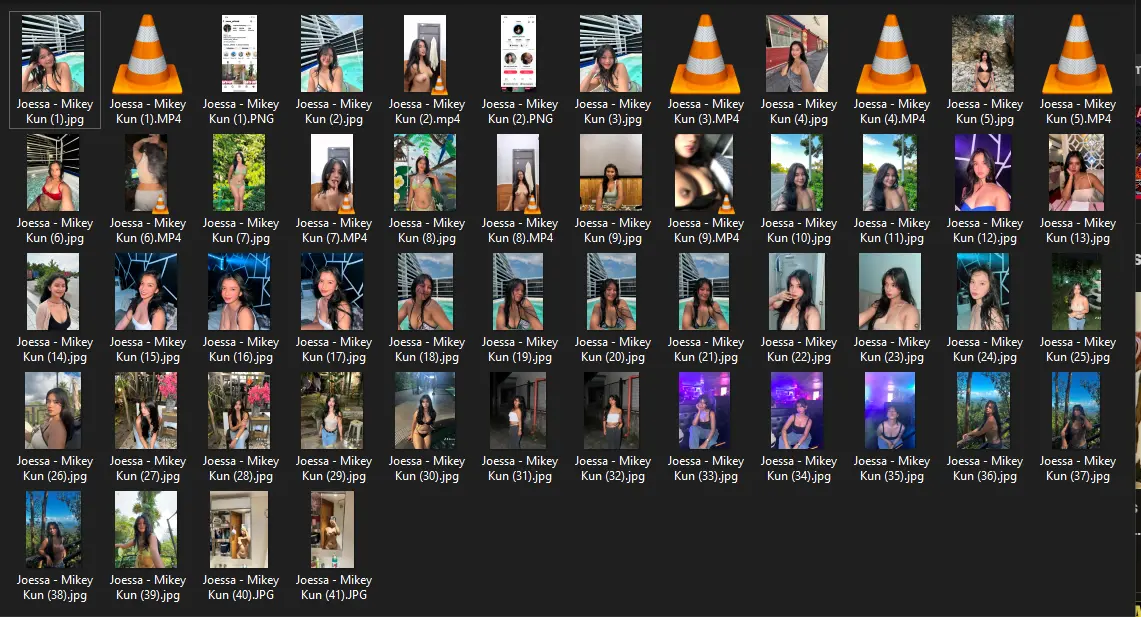Pick the thumbnail of Kun (36).jpg
1141x617 pixels.
point(983,410)
